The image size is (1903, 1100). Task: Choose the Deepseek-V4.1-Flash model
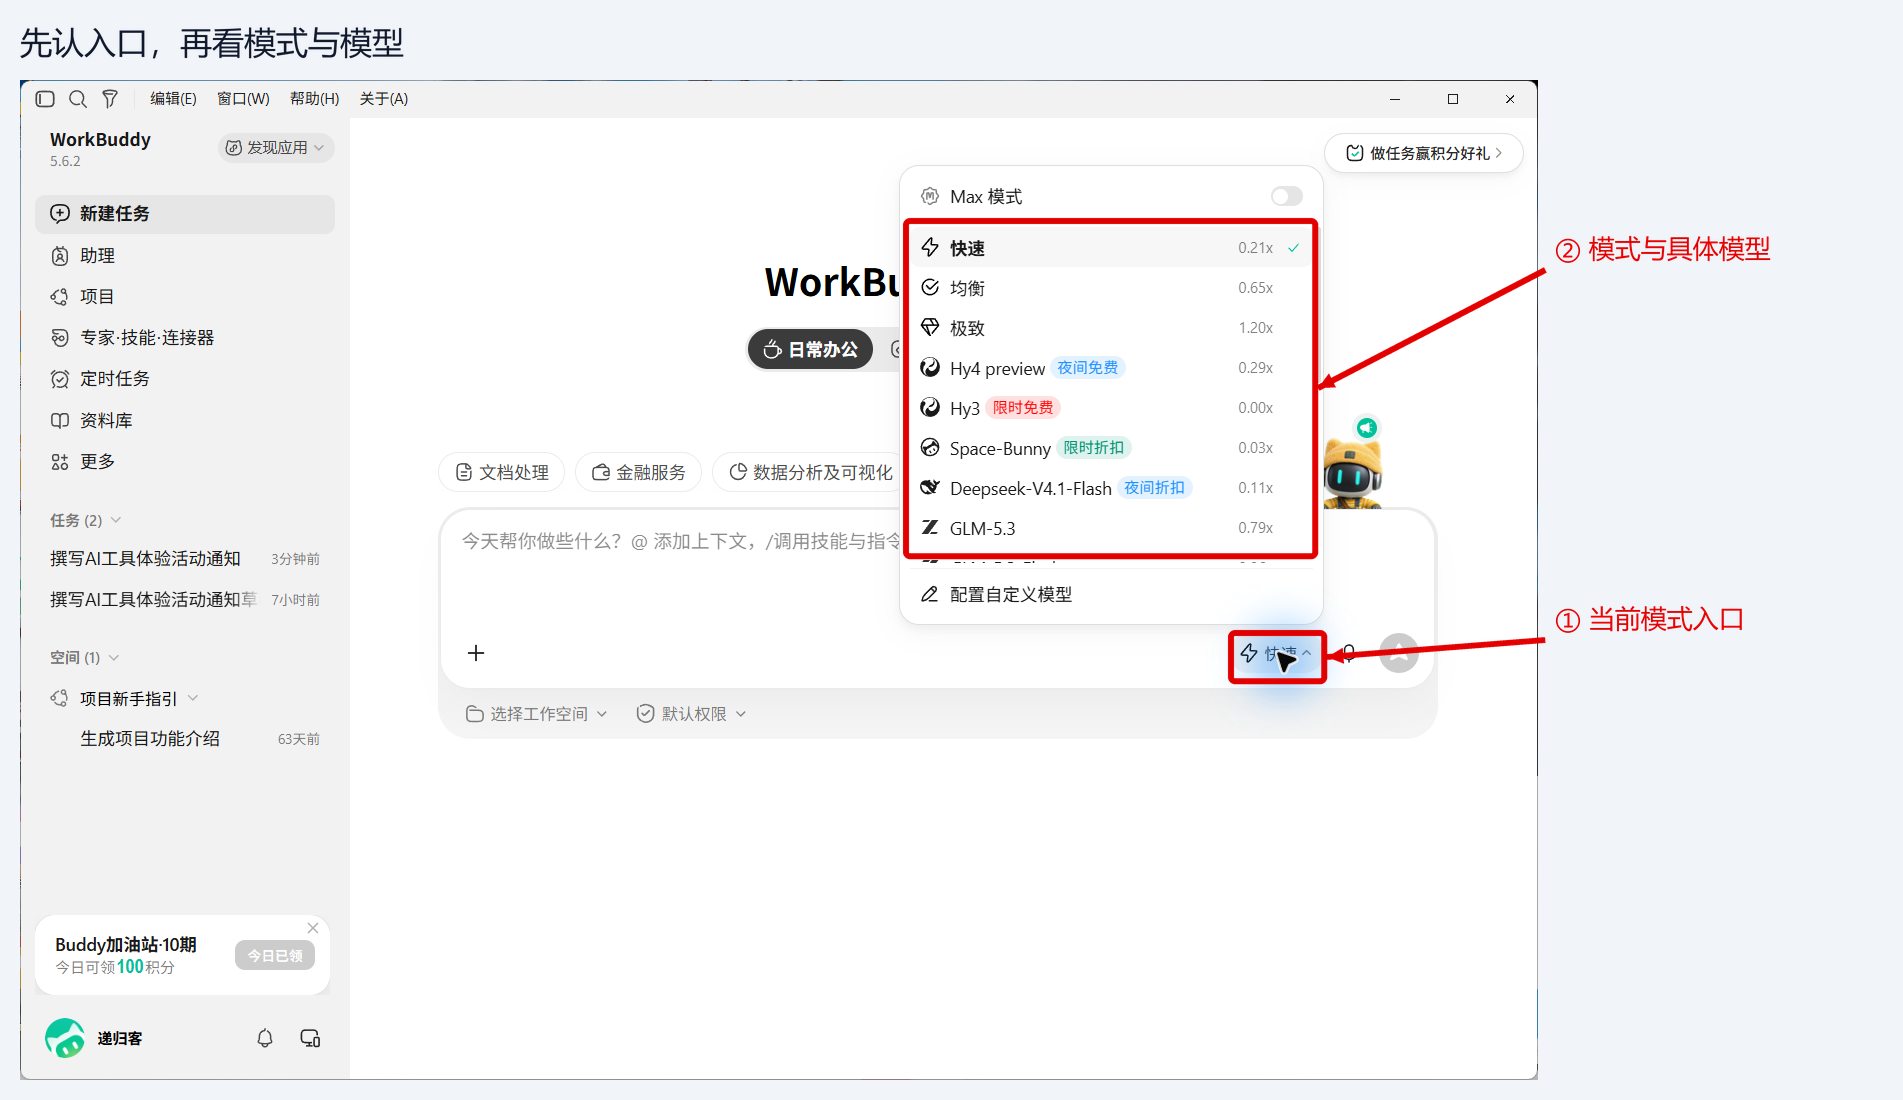[x=1110, y=488]
